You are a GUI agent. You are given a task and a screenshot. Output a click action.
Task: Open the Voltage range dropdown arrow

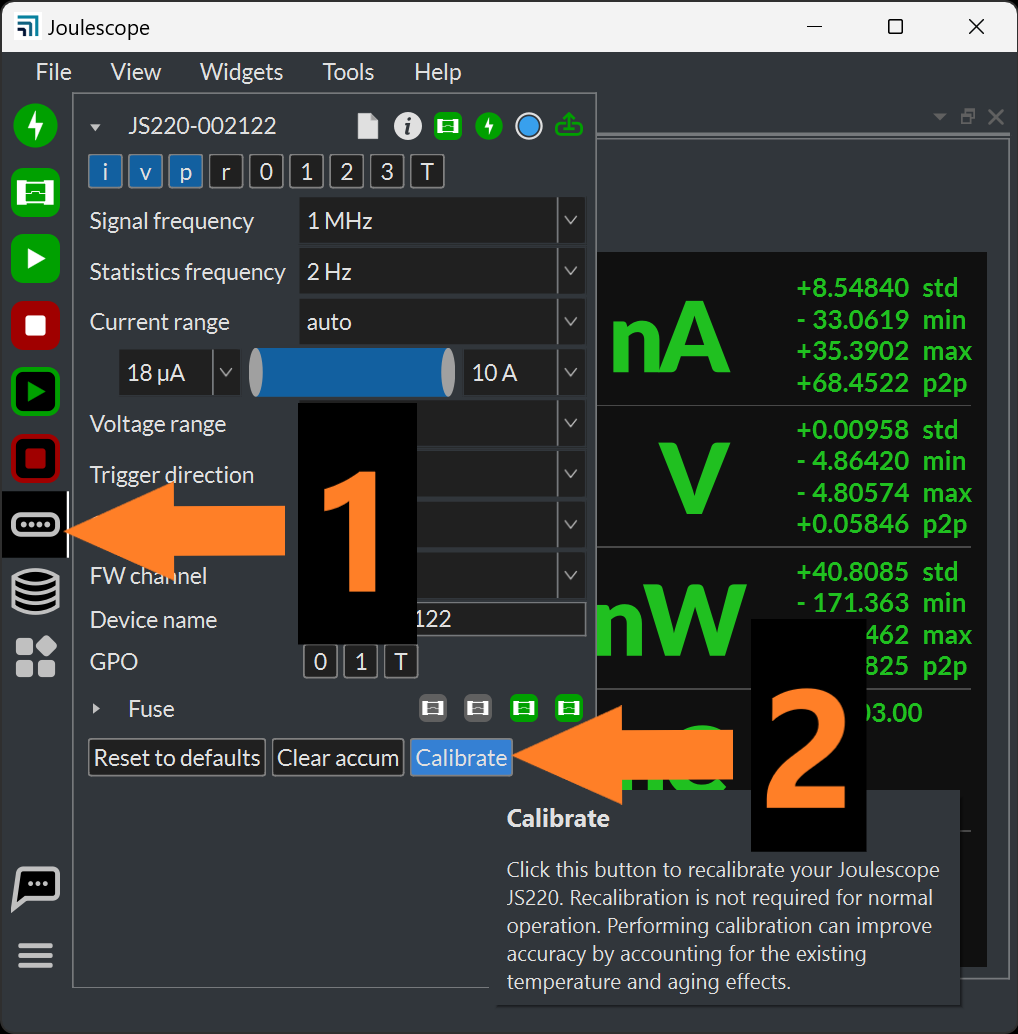click(571, 423)
